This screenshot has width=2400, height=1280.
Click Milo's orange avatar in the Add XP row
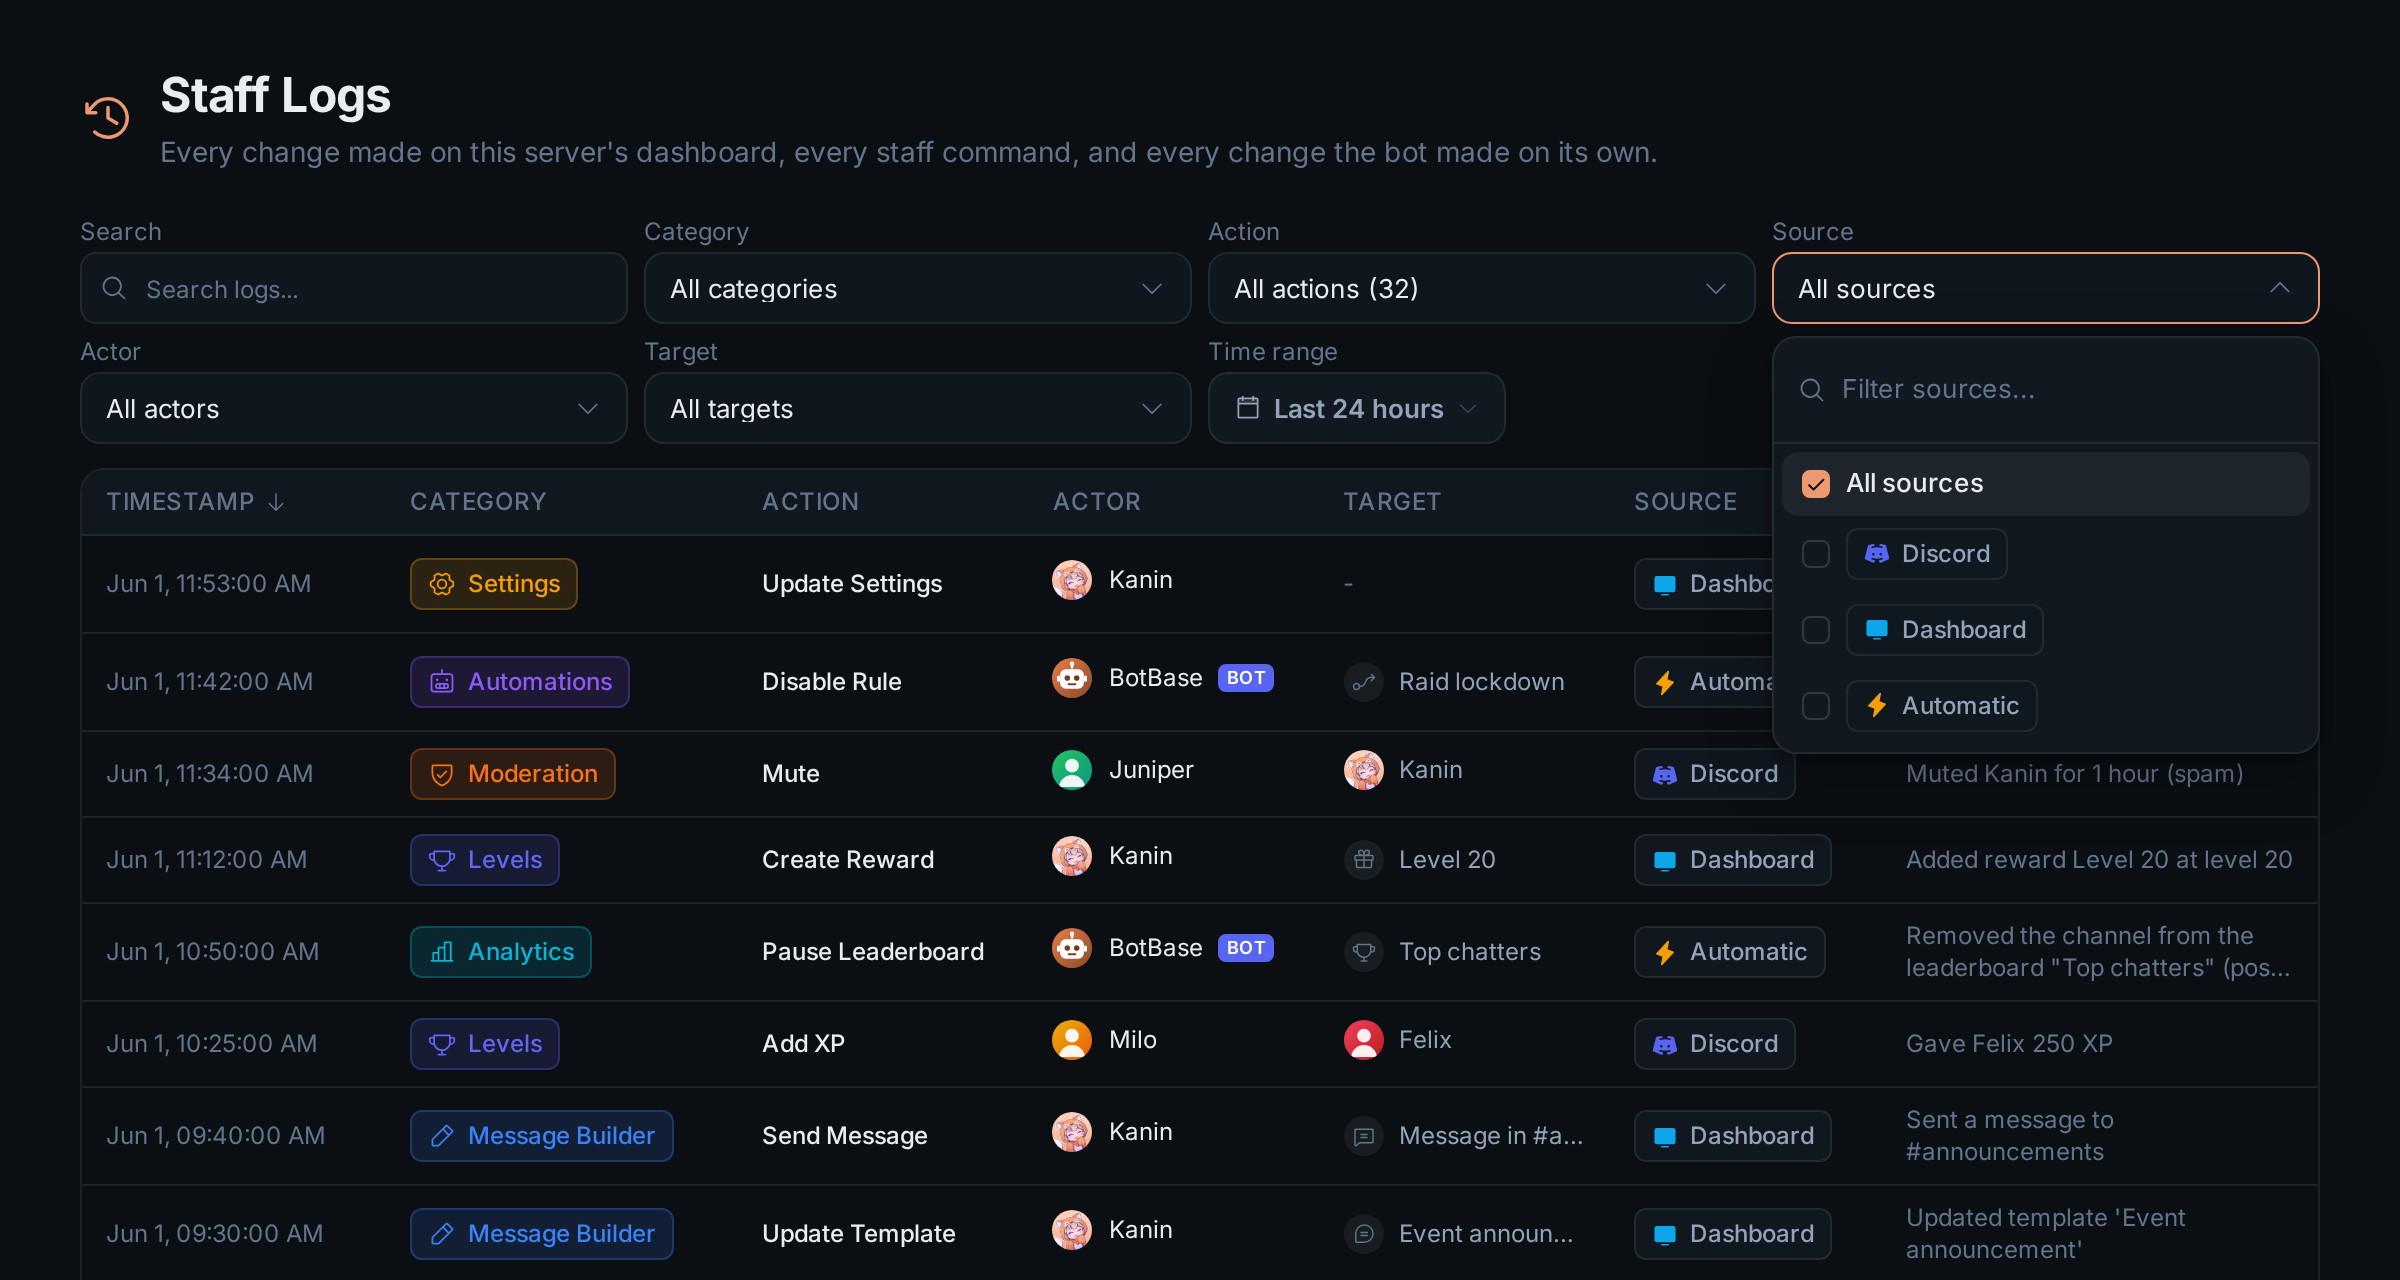1072,1040
